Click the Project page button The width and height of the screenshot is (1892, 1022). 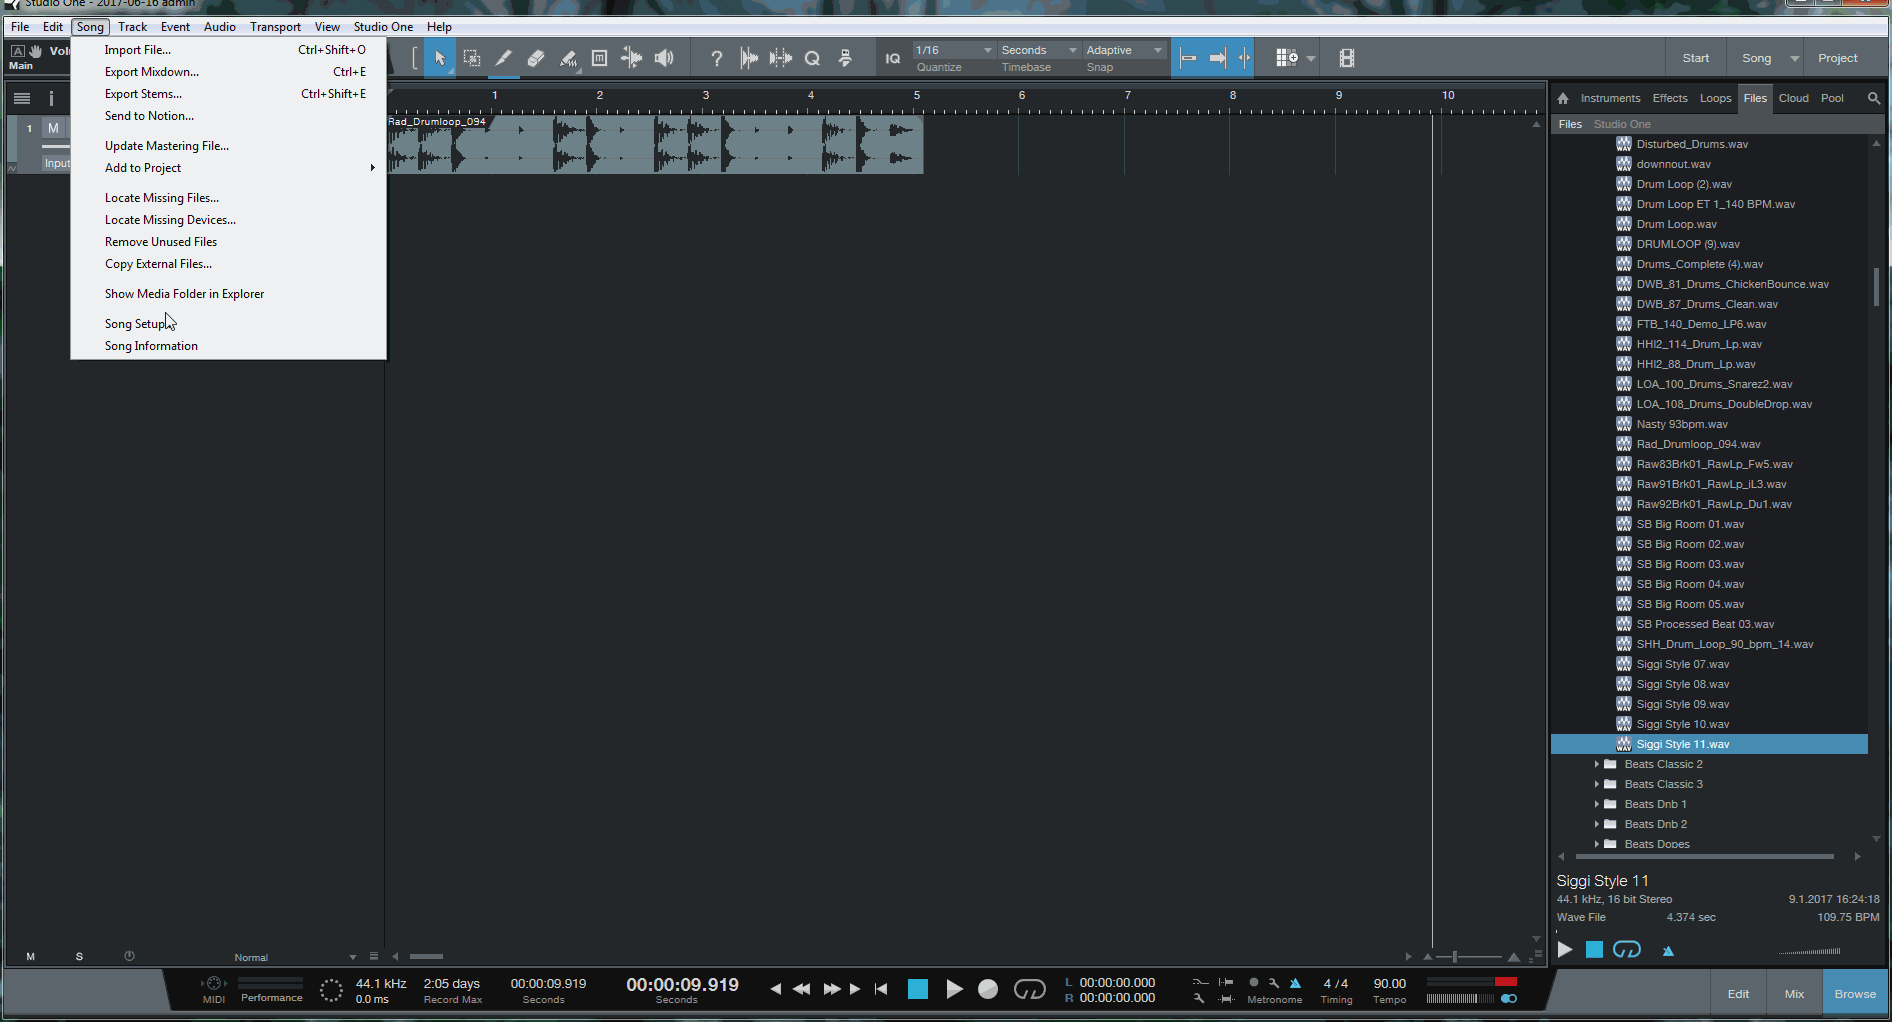click(1837, 58)
